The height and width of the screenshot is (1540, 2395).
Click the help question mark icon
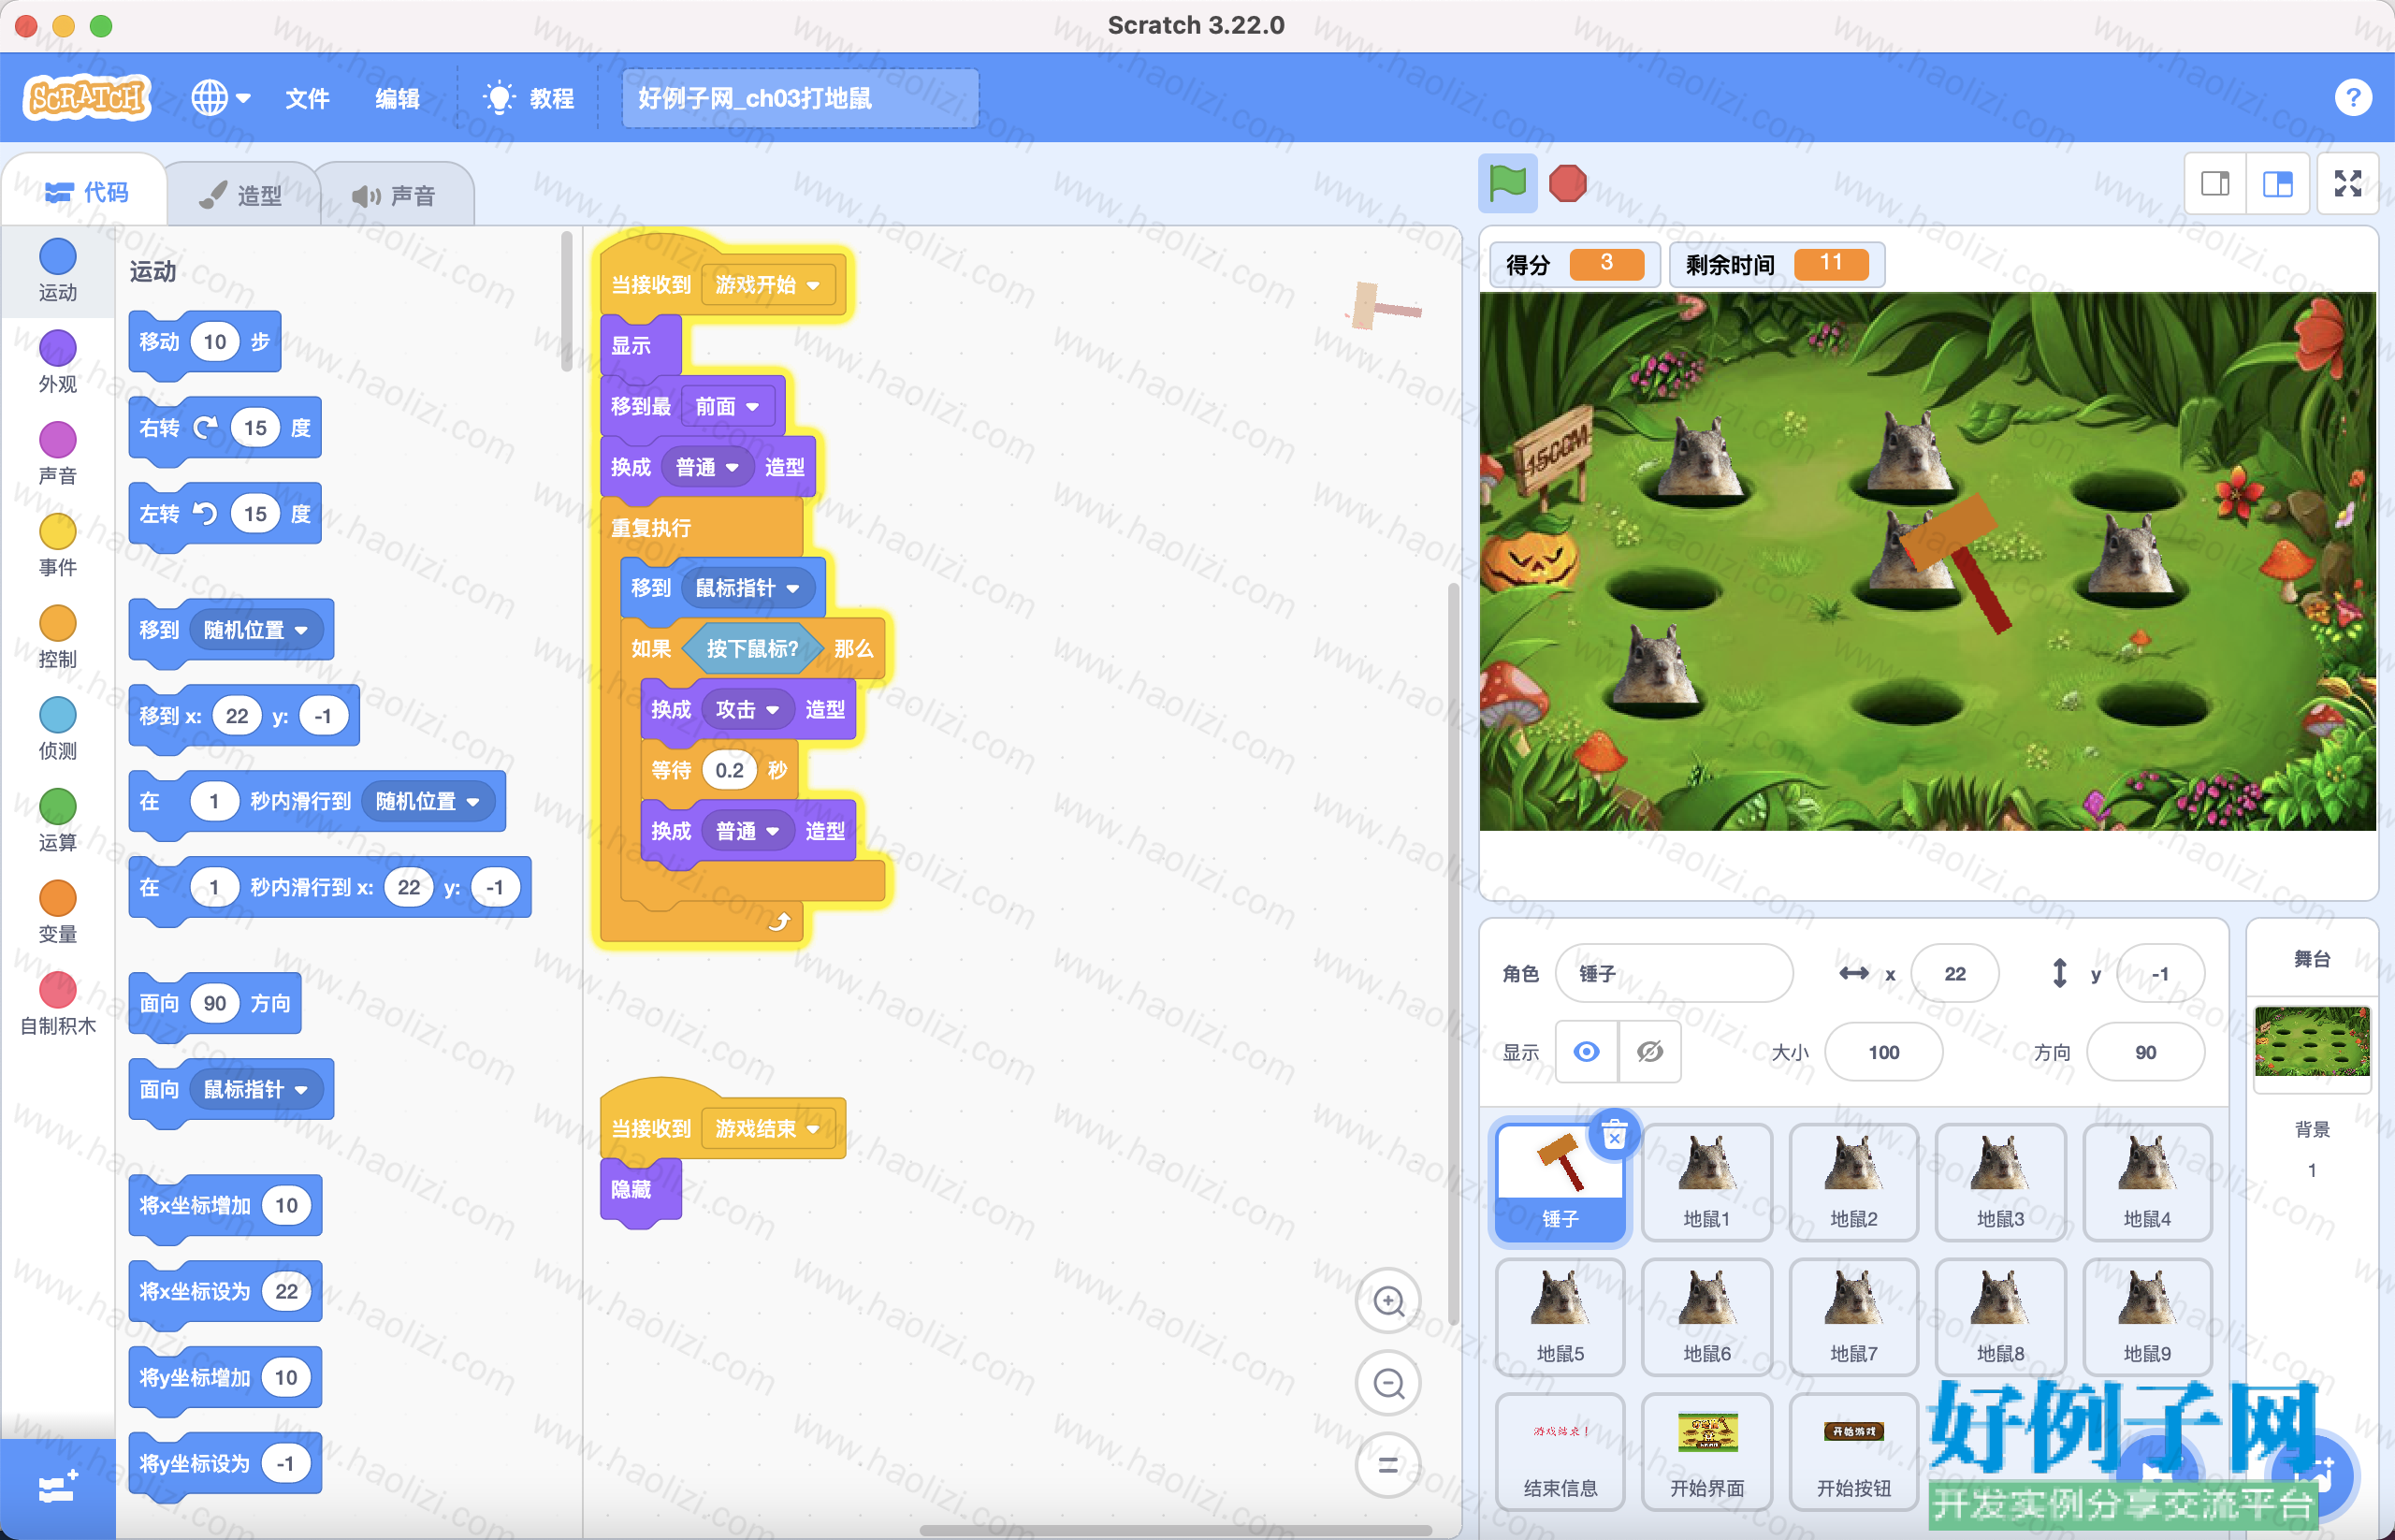click(x=2352, y=97)
